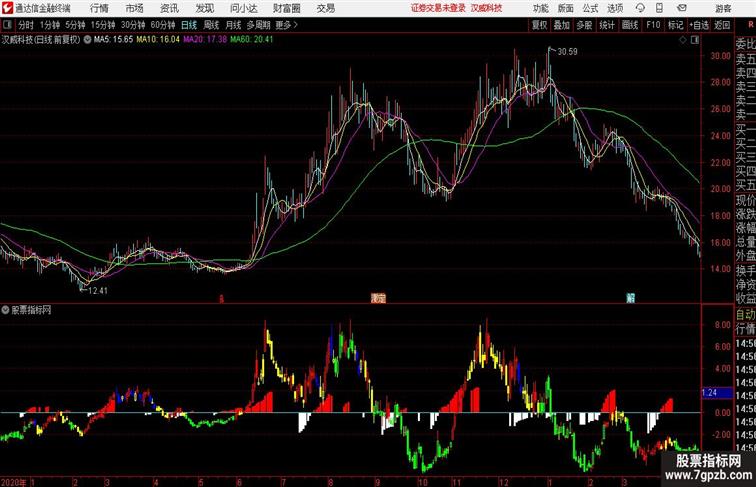Click the round icon beside 股票指标网 indicator
The image size is (756, 487).
click(5, 310)
